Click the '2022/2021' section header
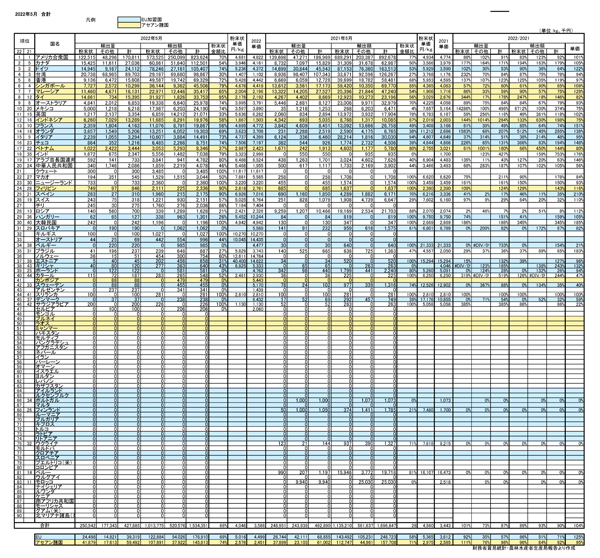 point(518,38)
